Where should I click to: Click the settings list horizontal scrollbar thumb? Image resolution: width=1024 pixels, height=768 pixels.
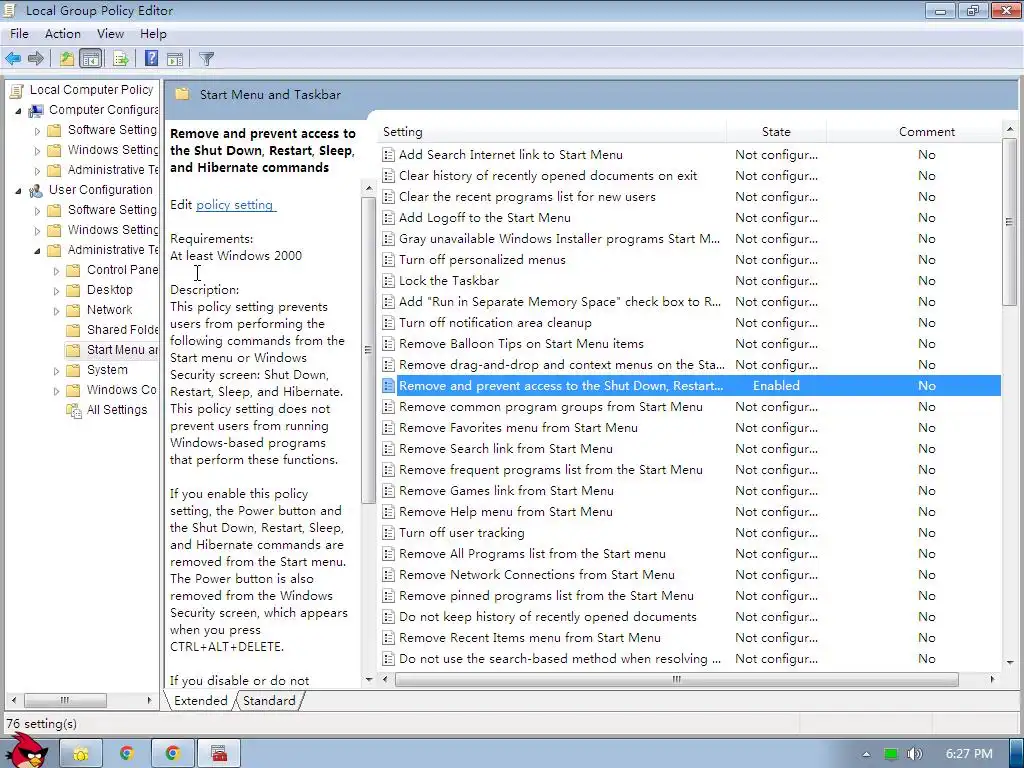pyautogui.click(x=677, y=680)
